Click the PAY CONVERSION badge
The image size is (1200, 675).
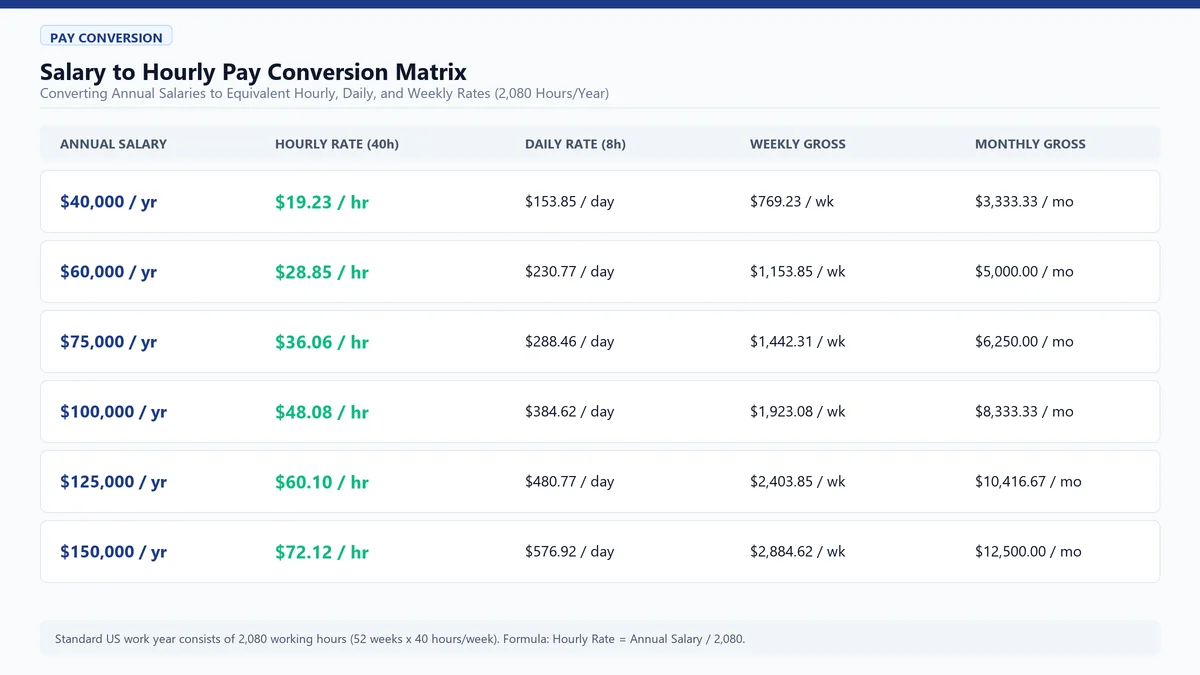coord(106,37)
